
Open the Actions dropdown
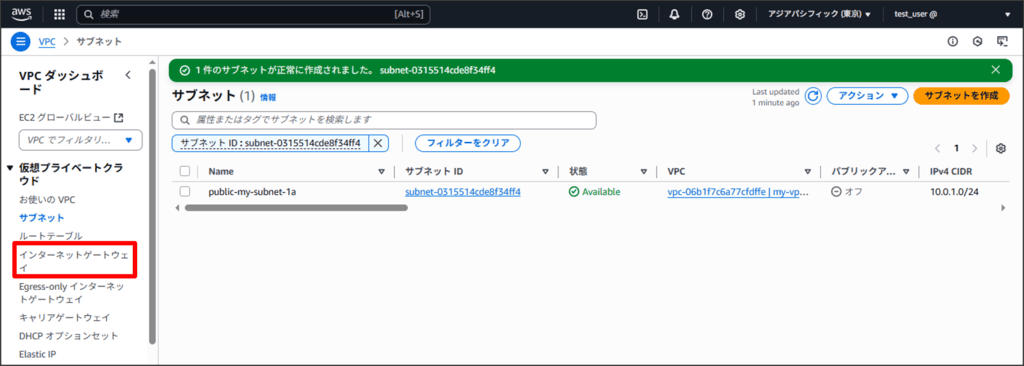click(x=868, y=96)
